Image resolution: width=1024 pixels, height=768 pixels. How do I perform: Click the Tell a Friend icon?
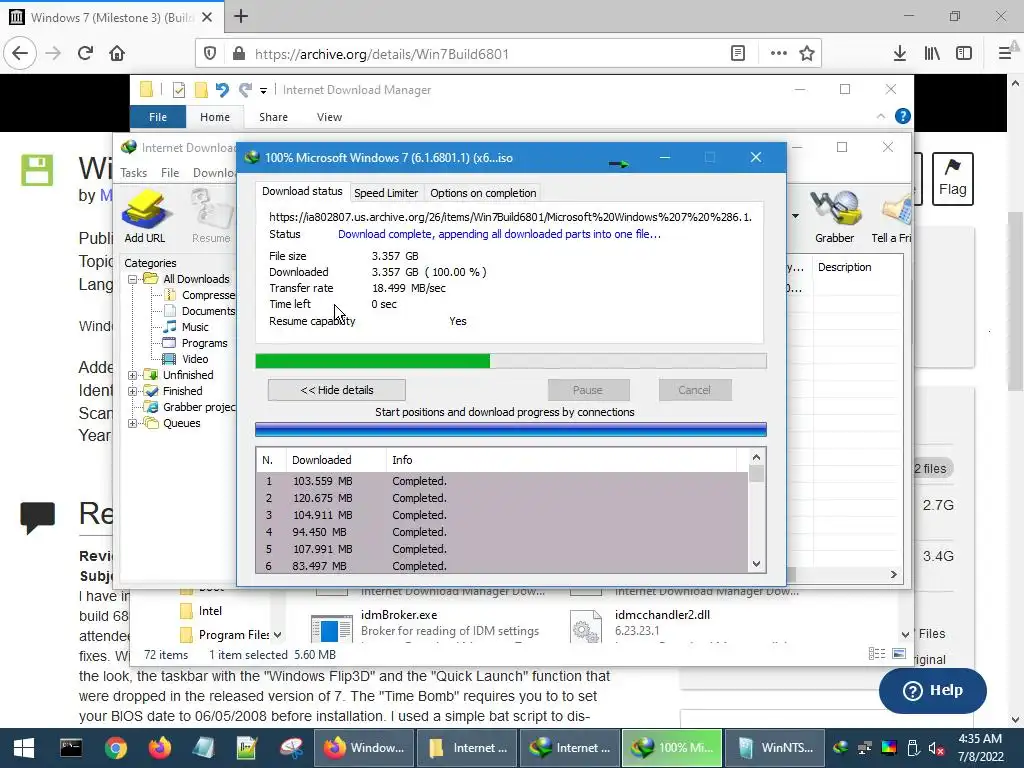(x=892, y=216)
